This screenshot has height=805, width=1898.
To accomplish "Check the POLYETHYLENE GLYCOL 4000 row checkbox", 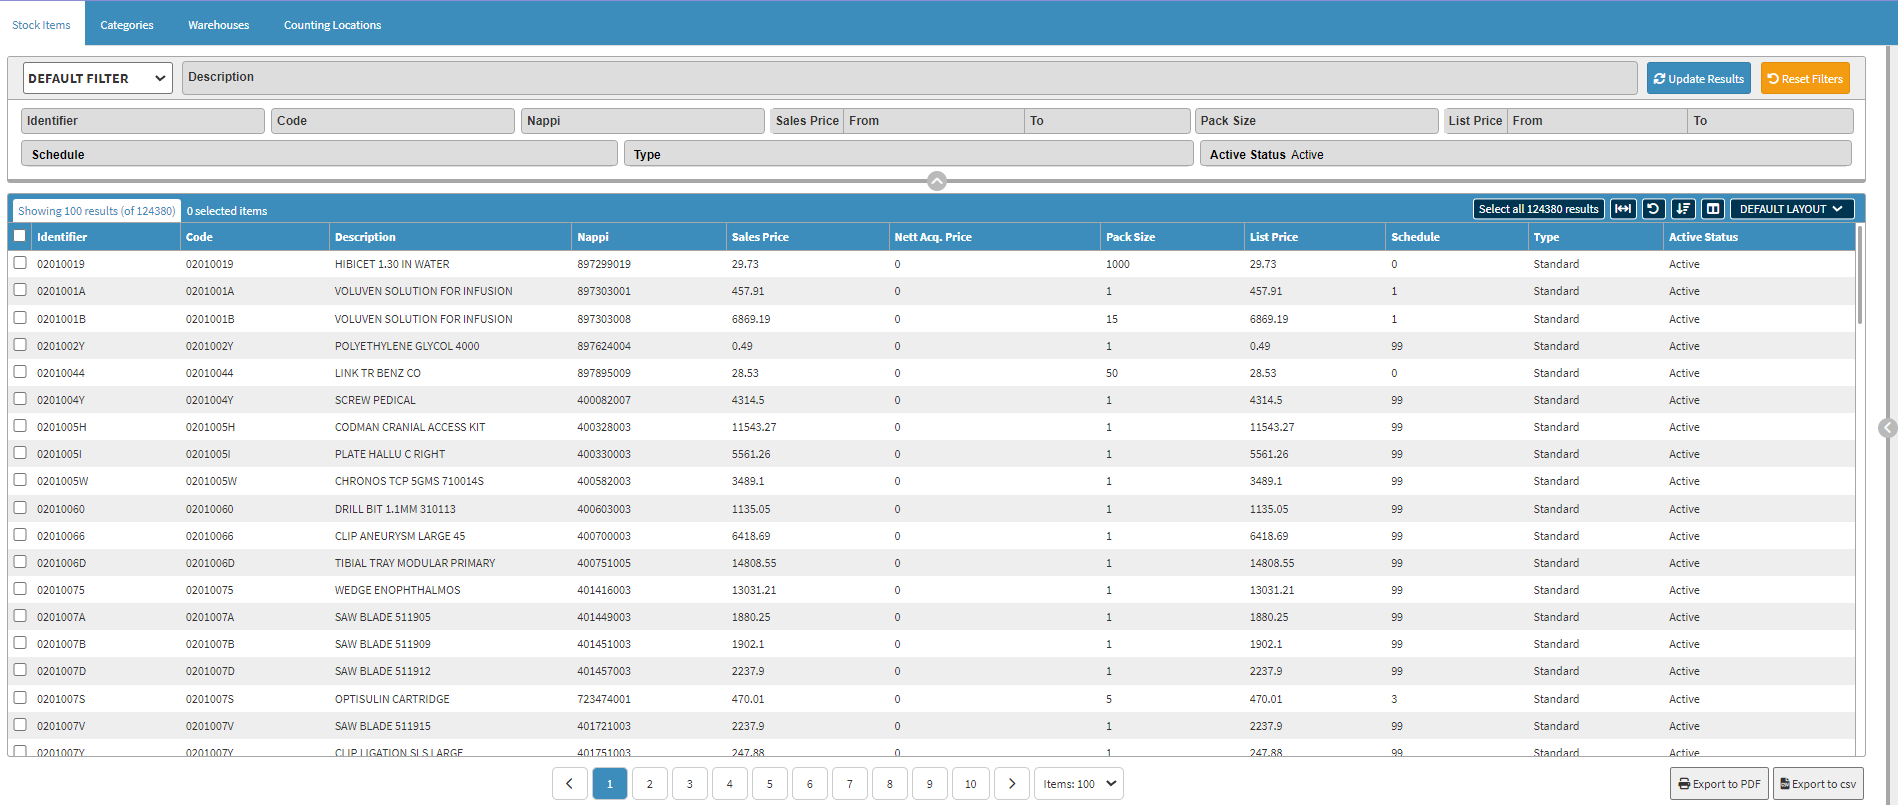I will 20,345.
